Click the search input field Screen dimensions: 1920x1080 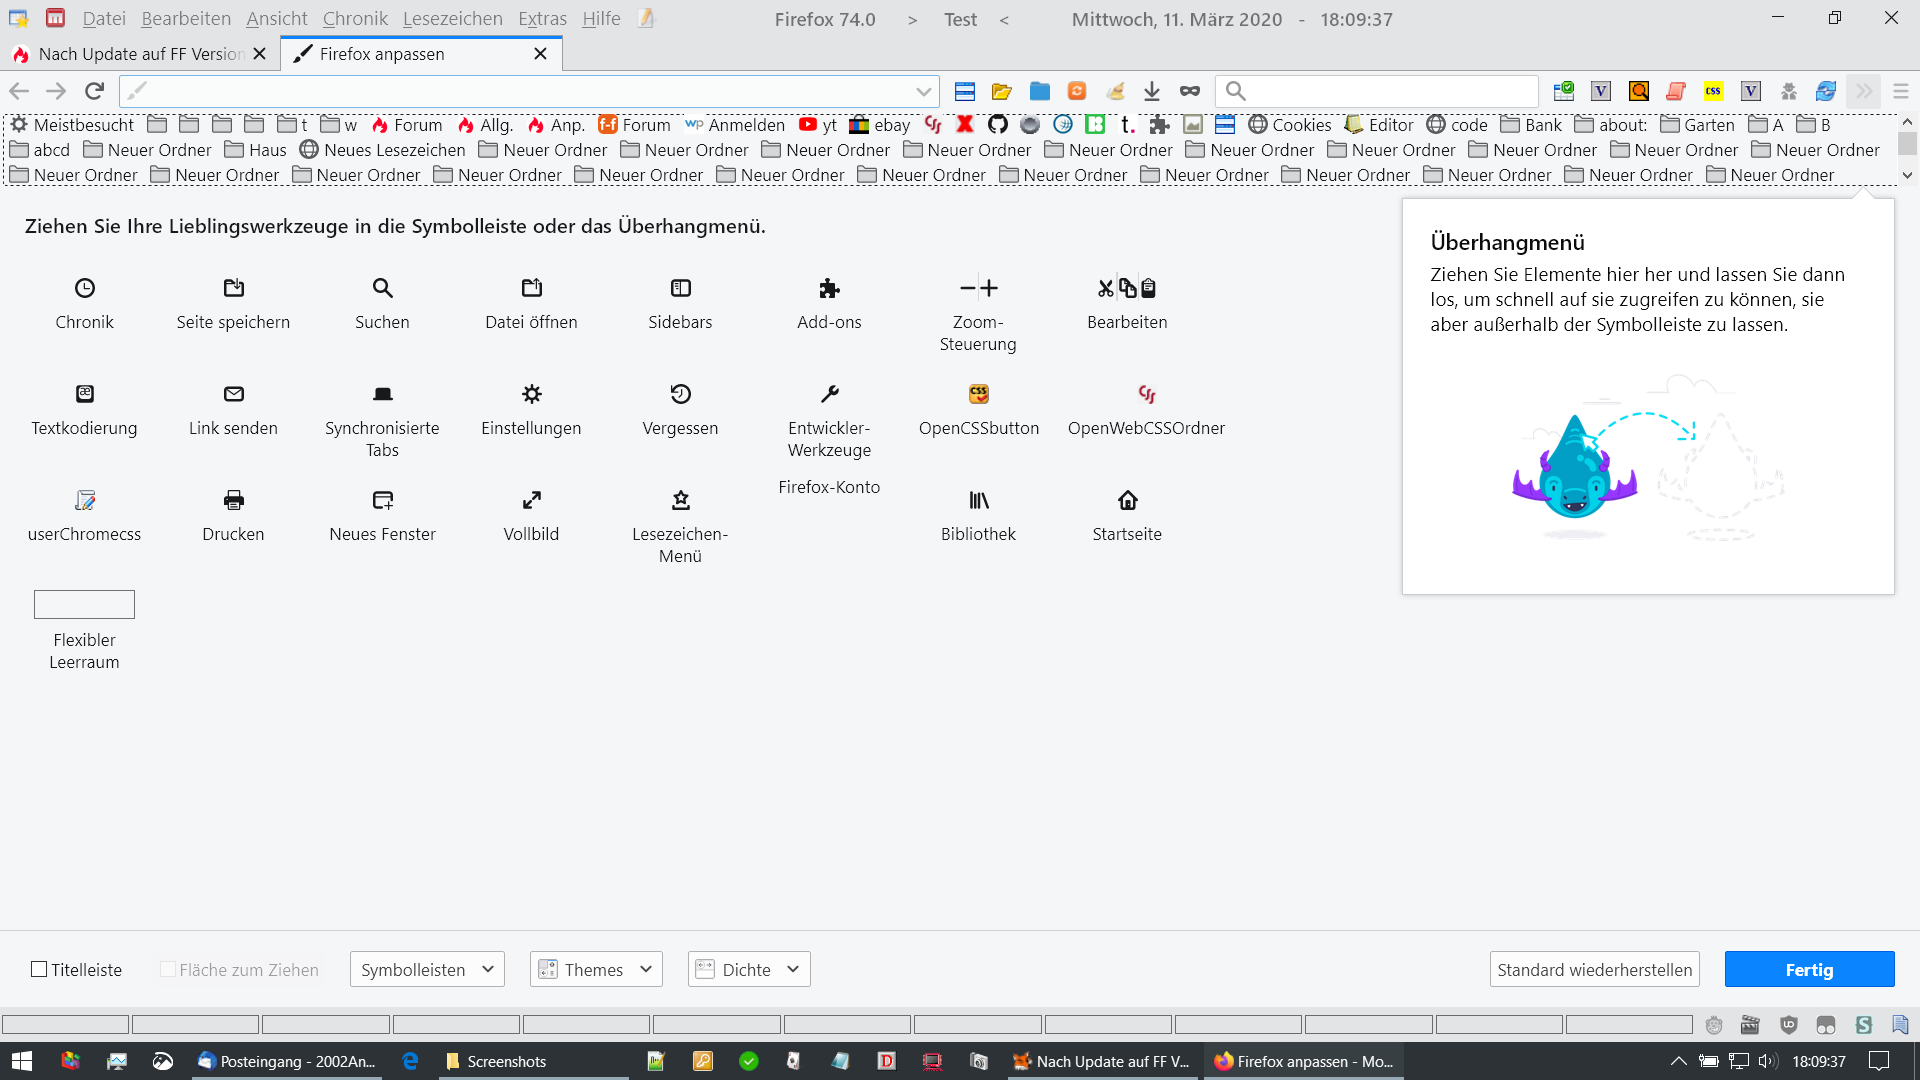pos(1385,92)
